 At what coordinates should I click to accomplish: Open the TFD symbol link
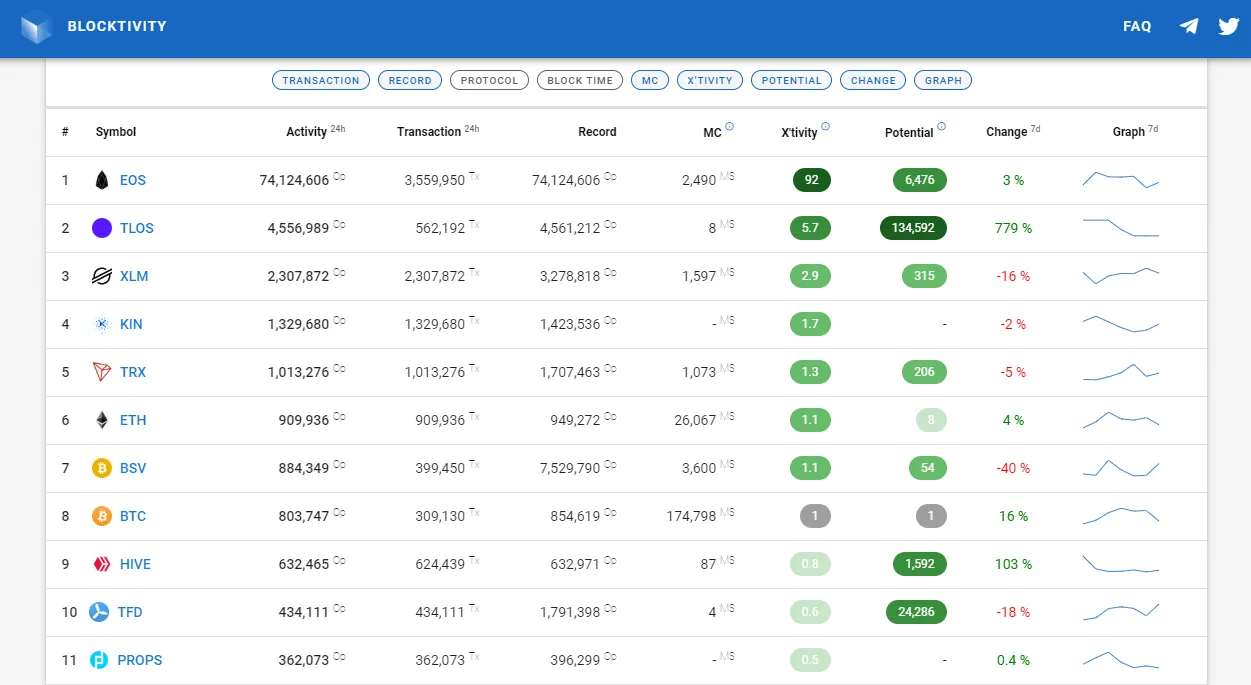[130, 612]
